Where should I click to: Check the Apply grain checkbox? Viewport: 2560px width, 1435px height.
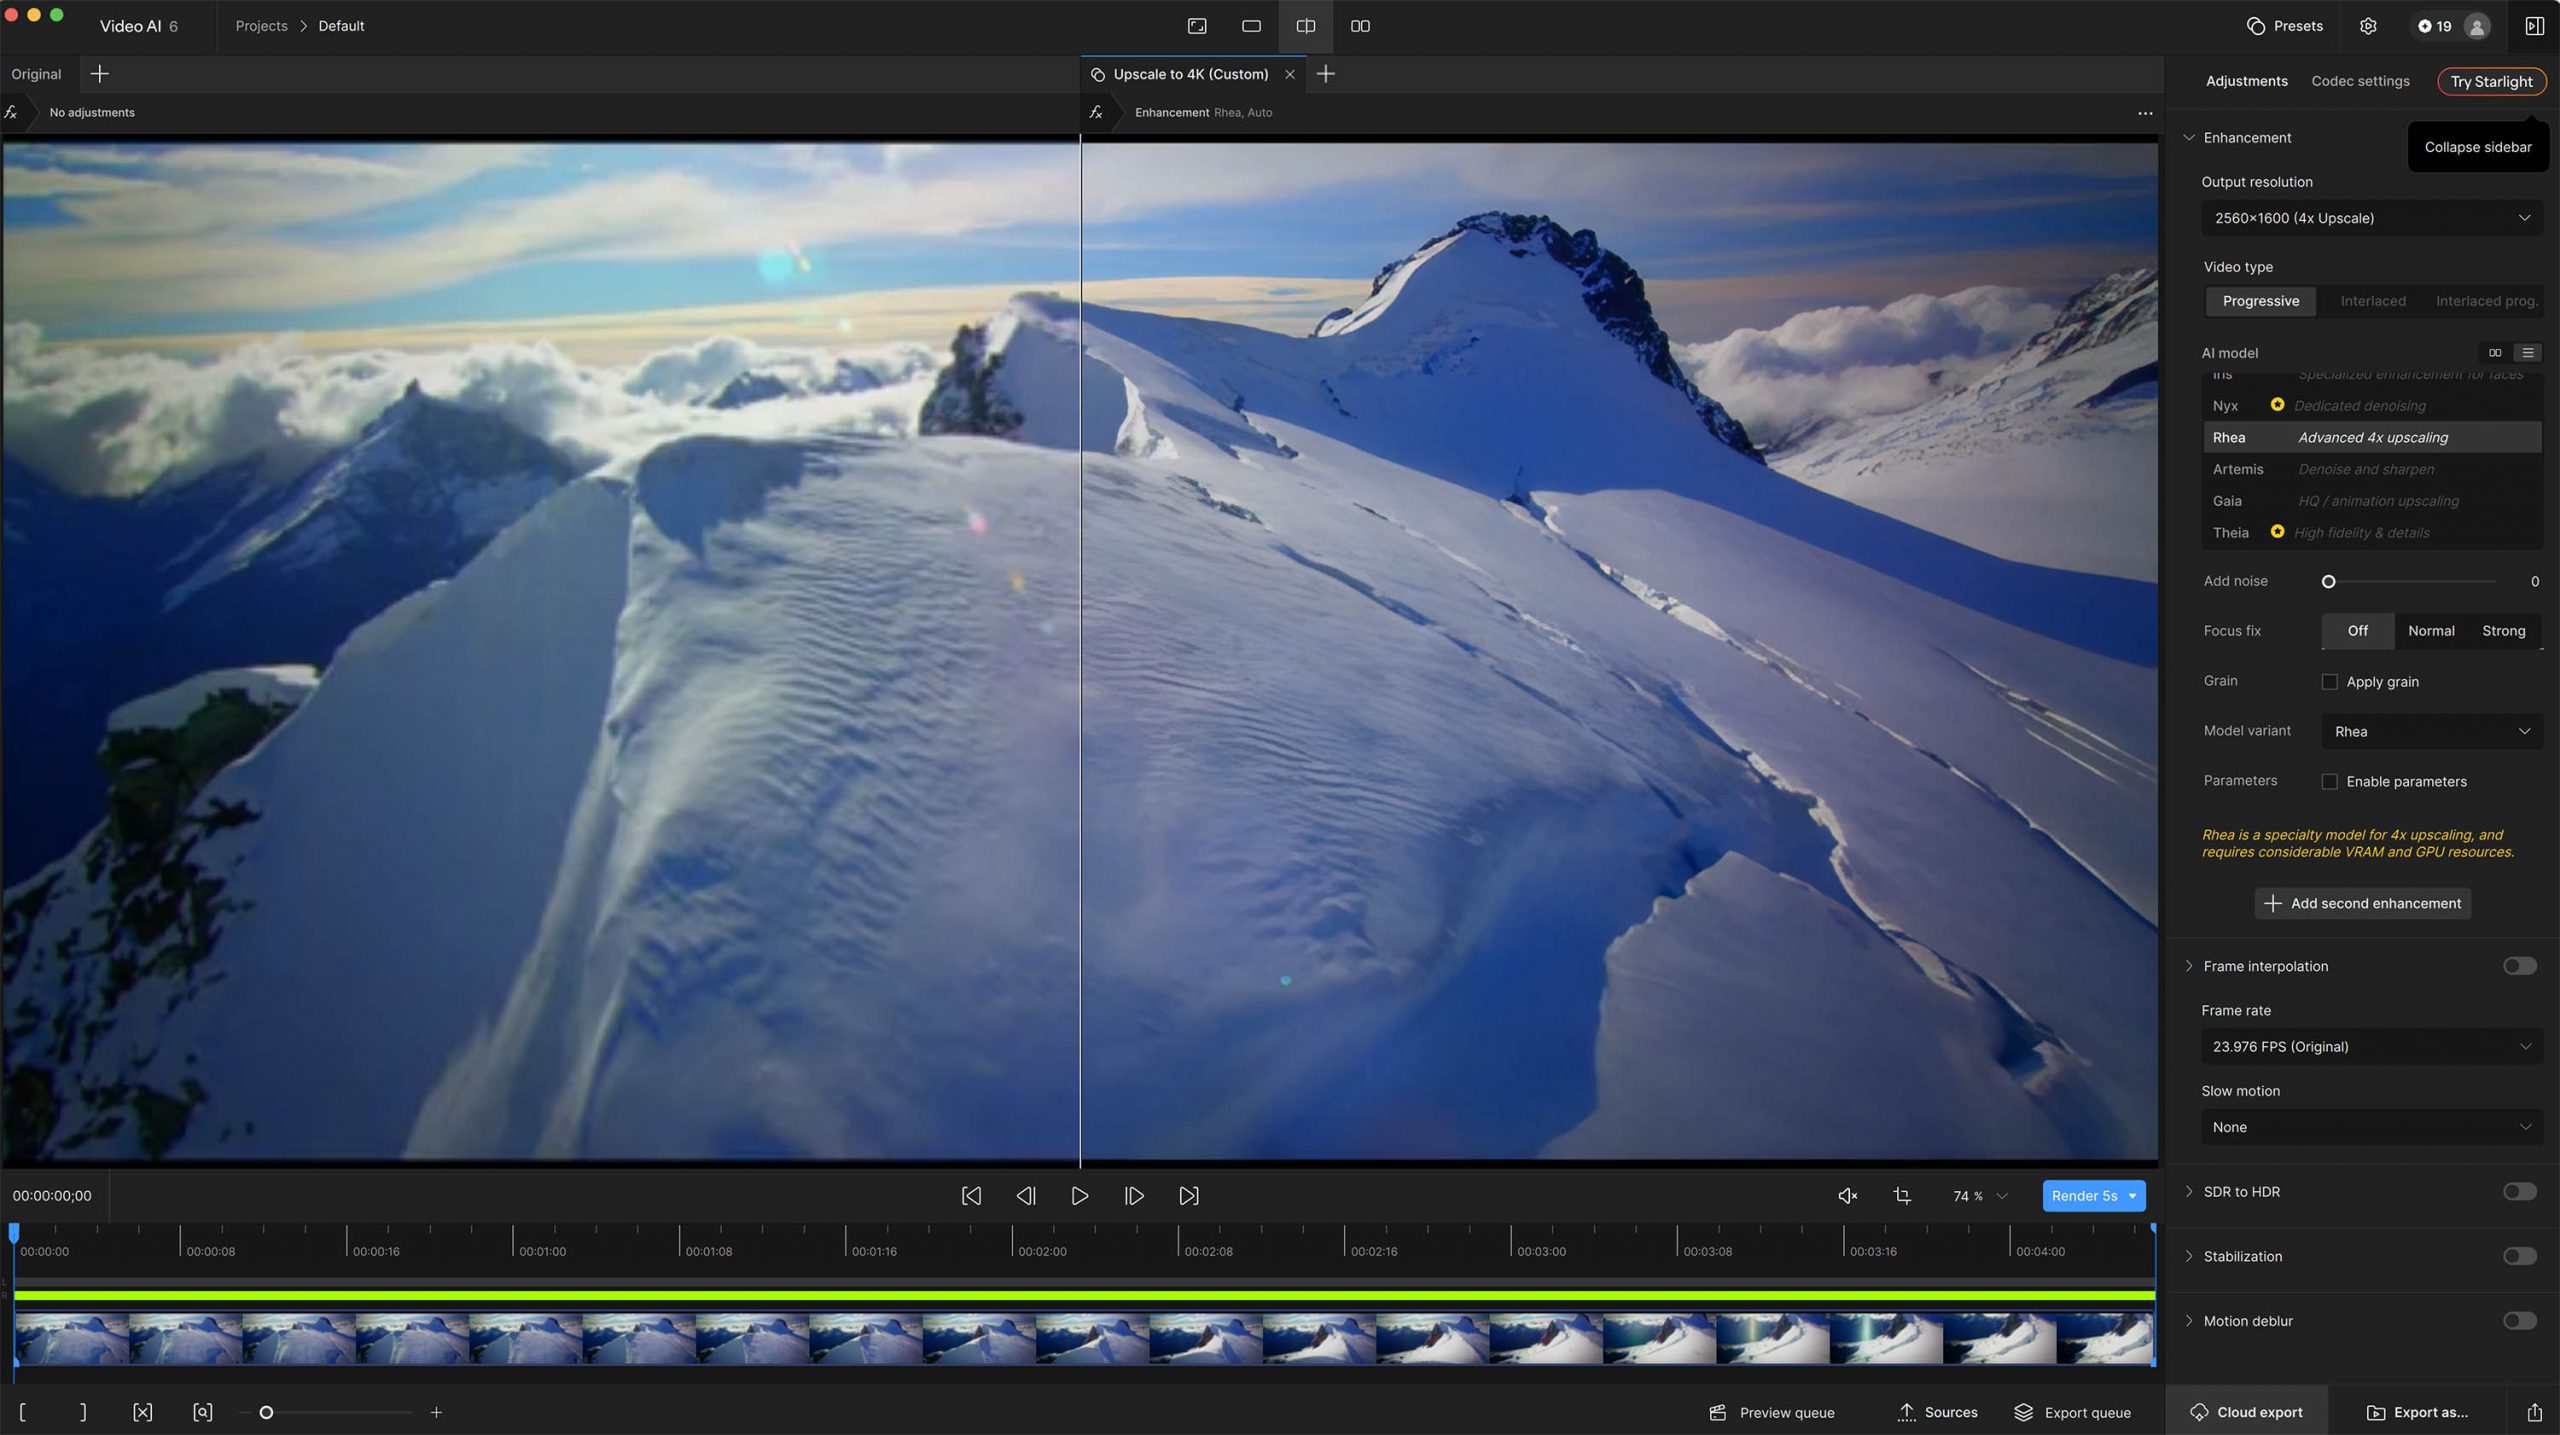[x=2329, y=682]
